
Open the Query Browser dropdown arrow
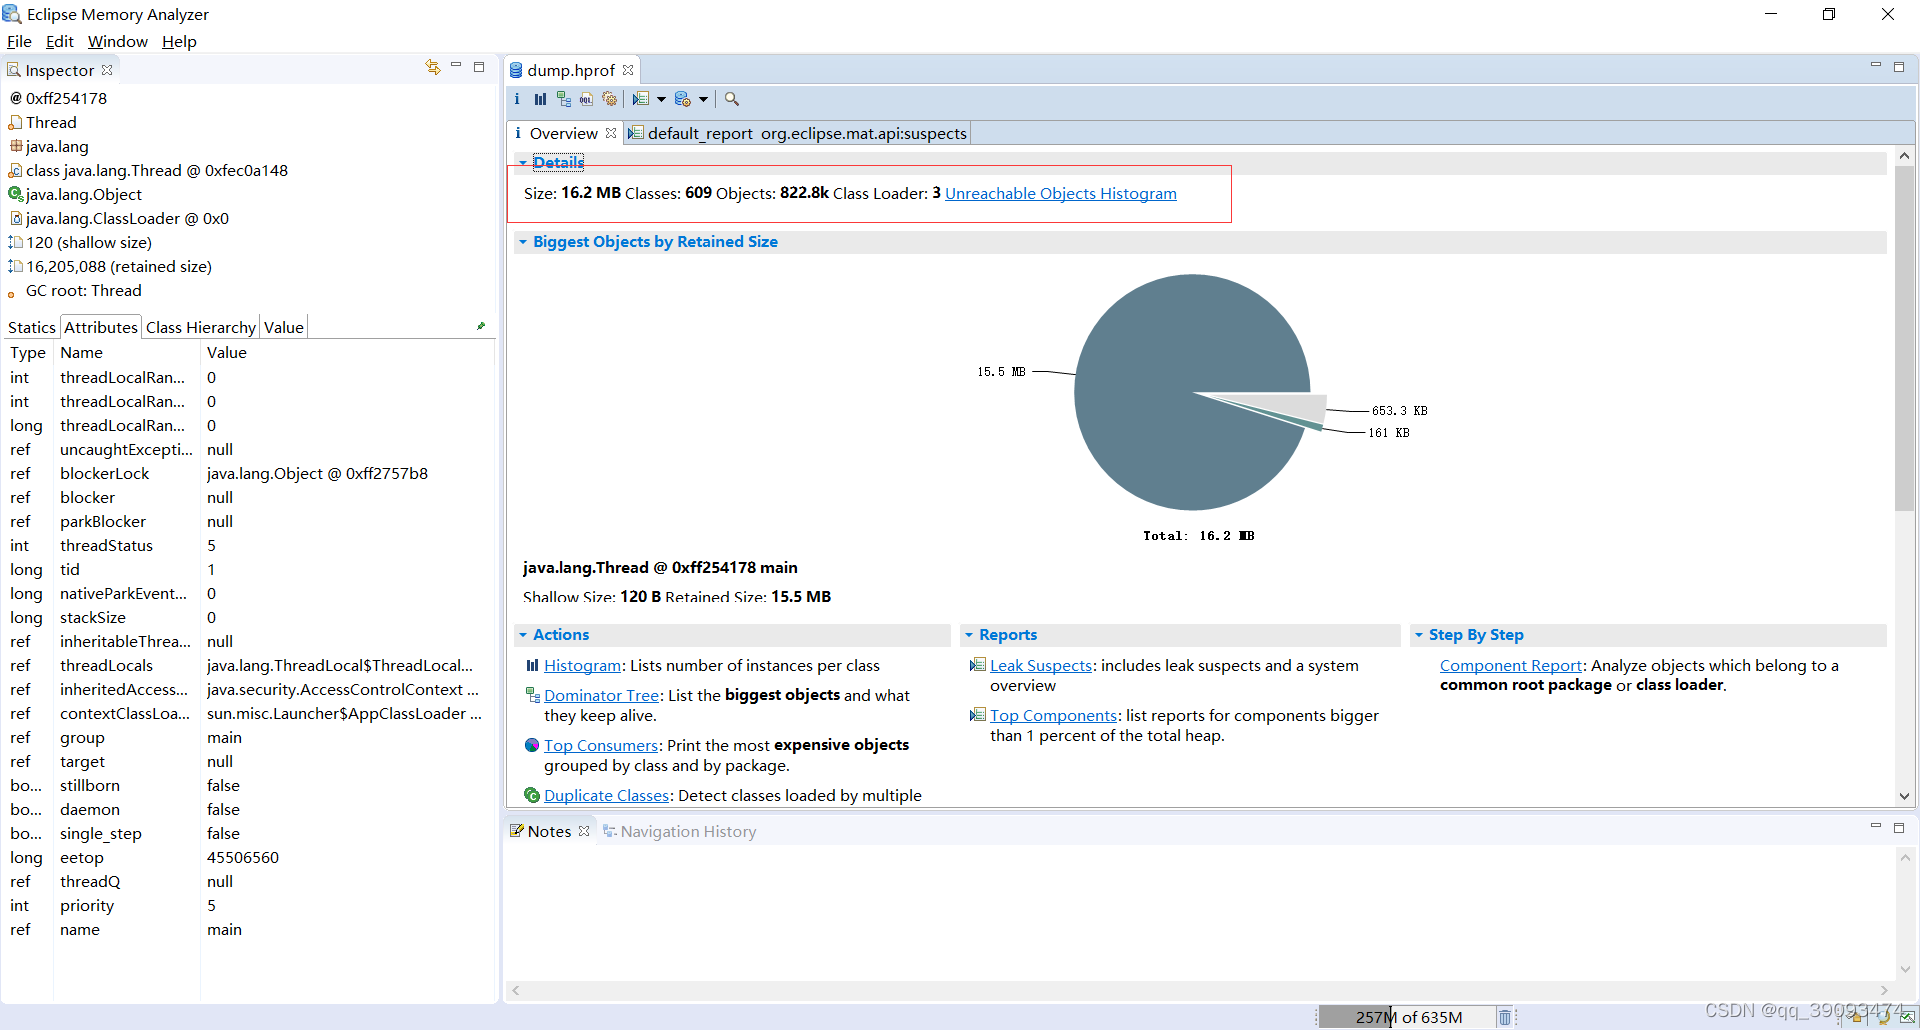(703, 99)
